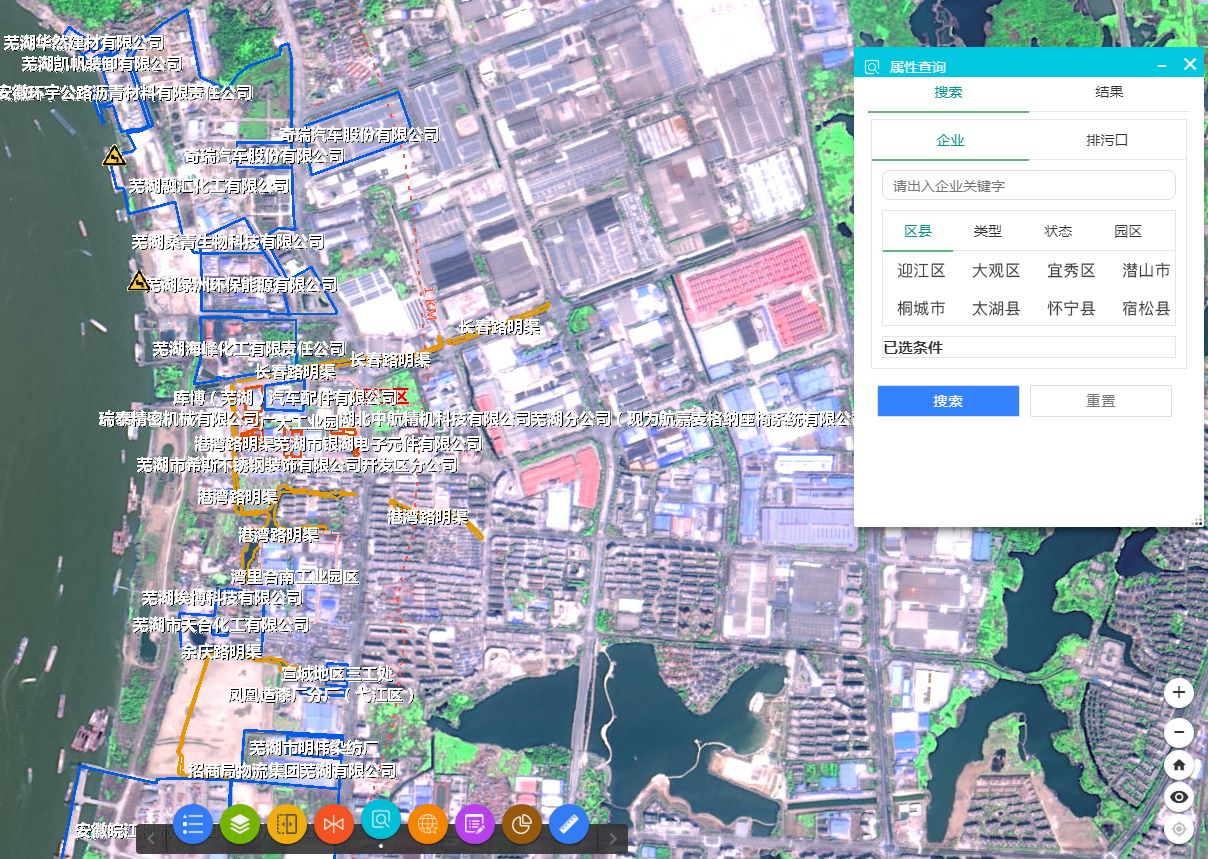Open the green layers tool
Viewport: 1208px width, 859px height.
tap(240, 825)
